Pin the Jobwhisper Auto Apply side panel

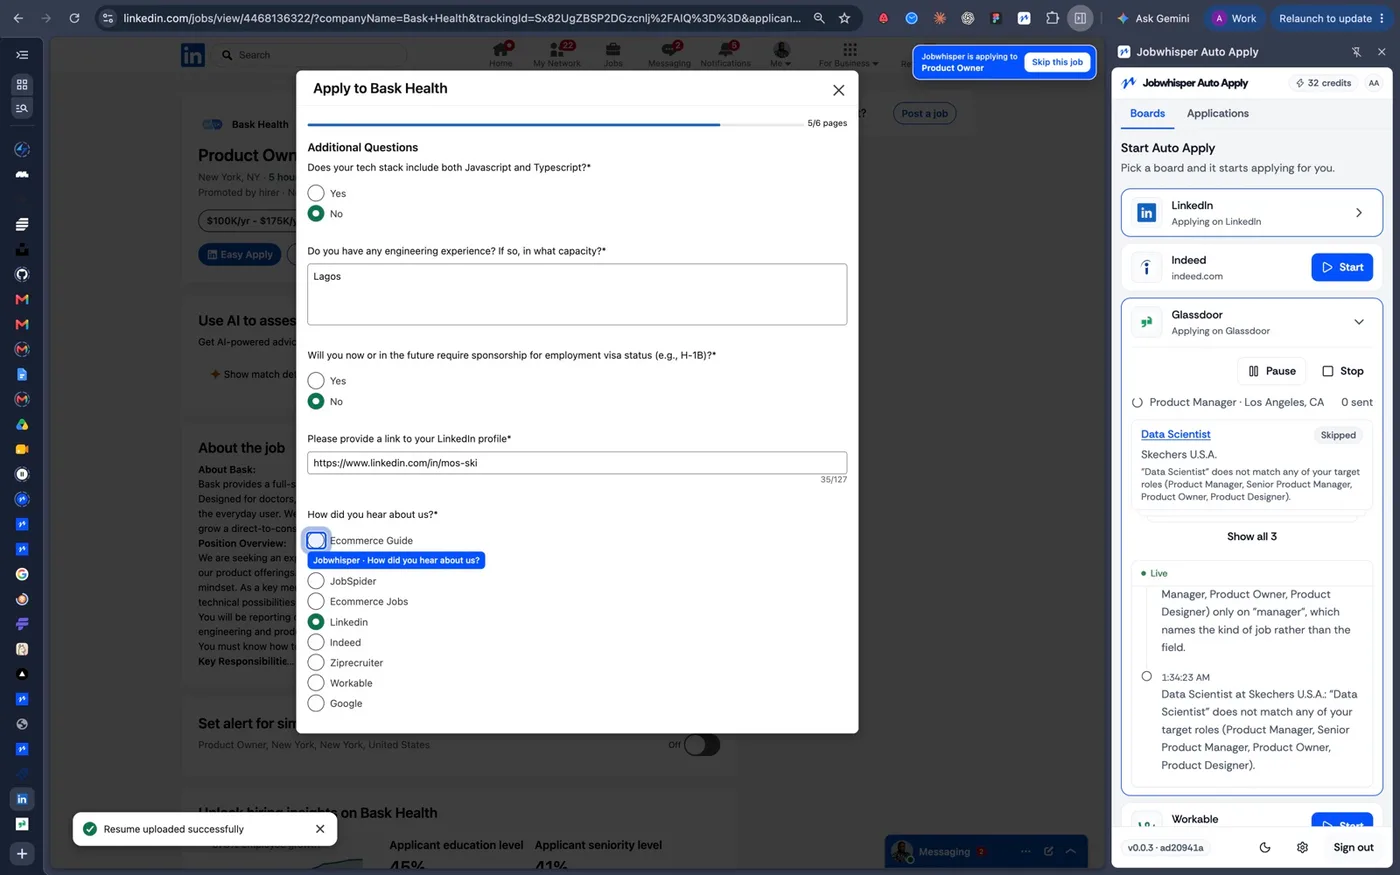[1356, 52]
